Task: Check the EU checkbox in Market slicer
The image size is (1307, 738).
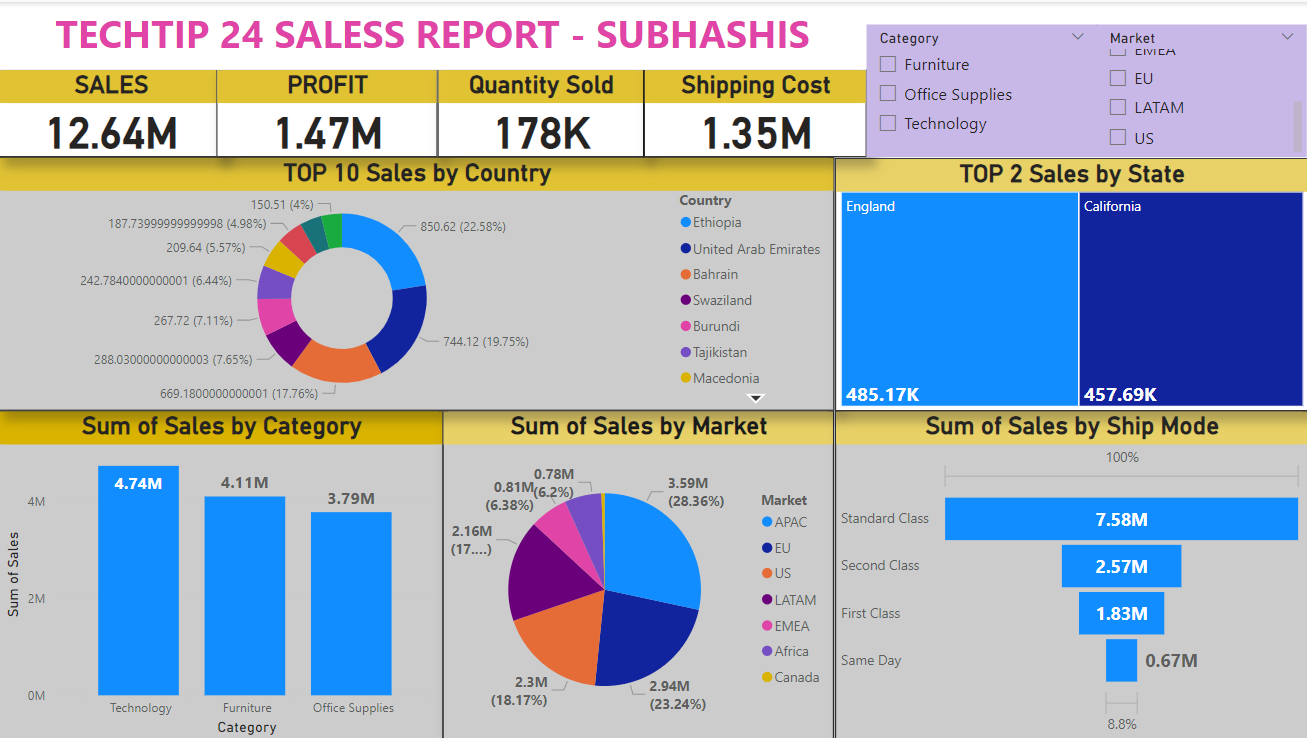Action: (x=1116, y=77)
